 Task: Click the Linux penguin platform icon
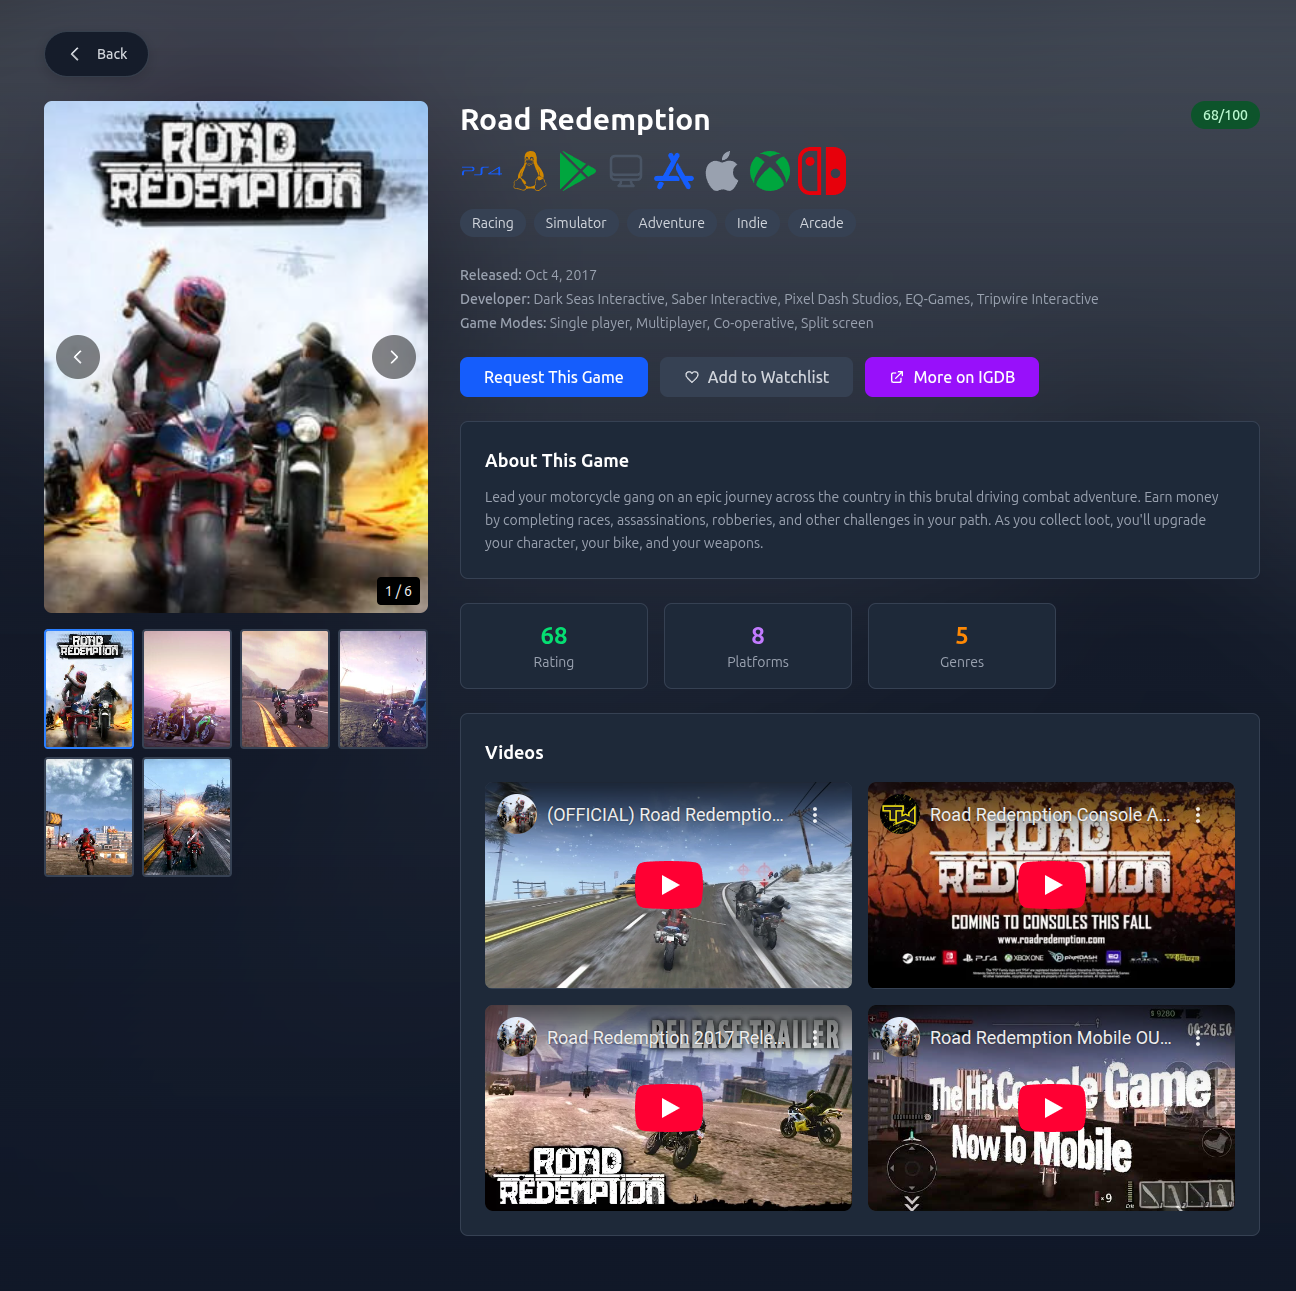pos(530,171)
